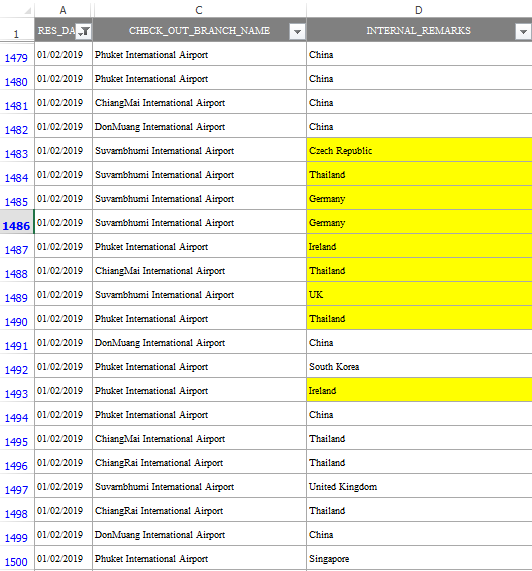Select column D header
Viewport: 532px width, 571px height.
[x=419, y=10]
